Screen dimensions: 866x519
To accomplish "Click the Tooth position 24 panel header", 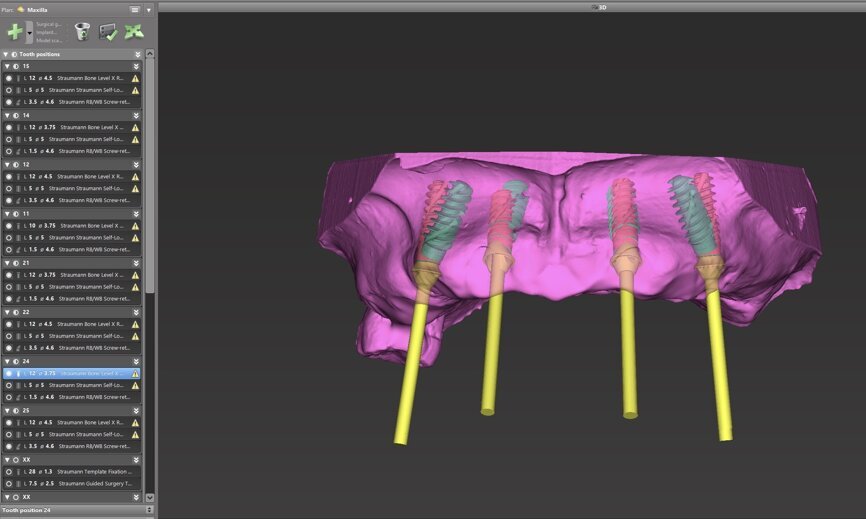I will coord(70,510).
